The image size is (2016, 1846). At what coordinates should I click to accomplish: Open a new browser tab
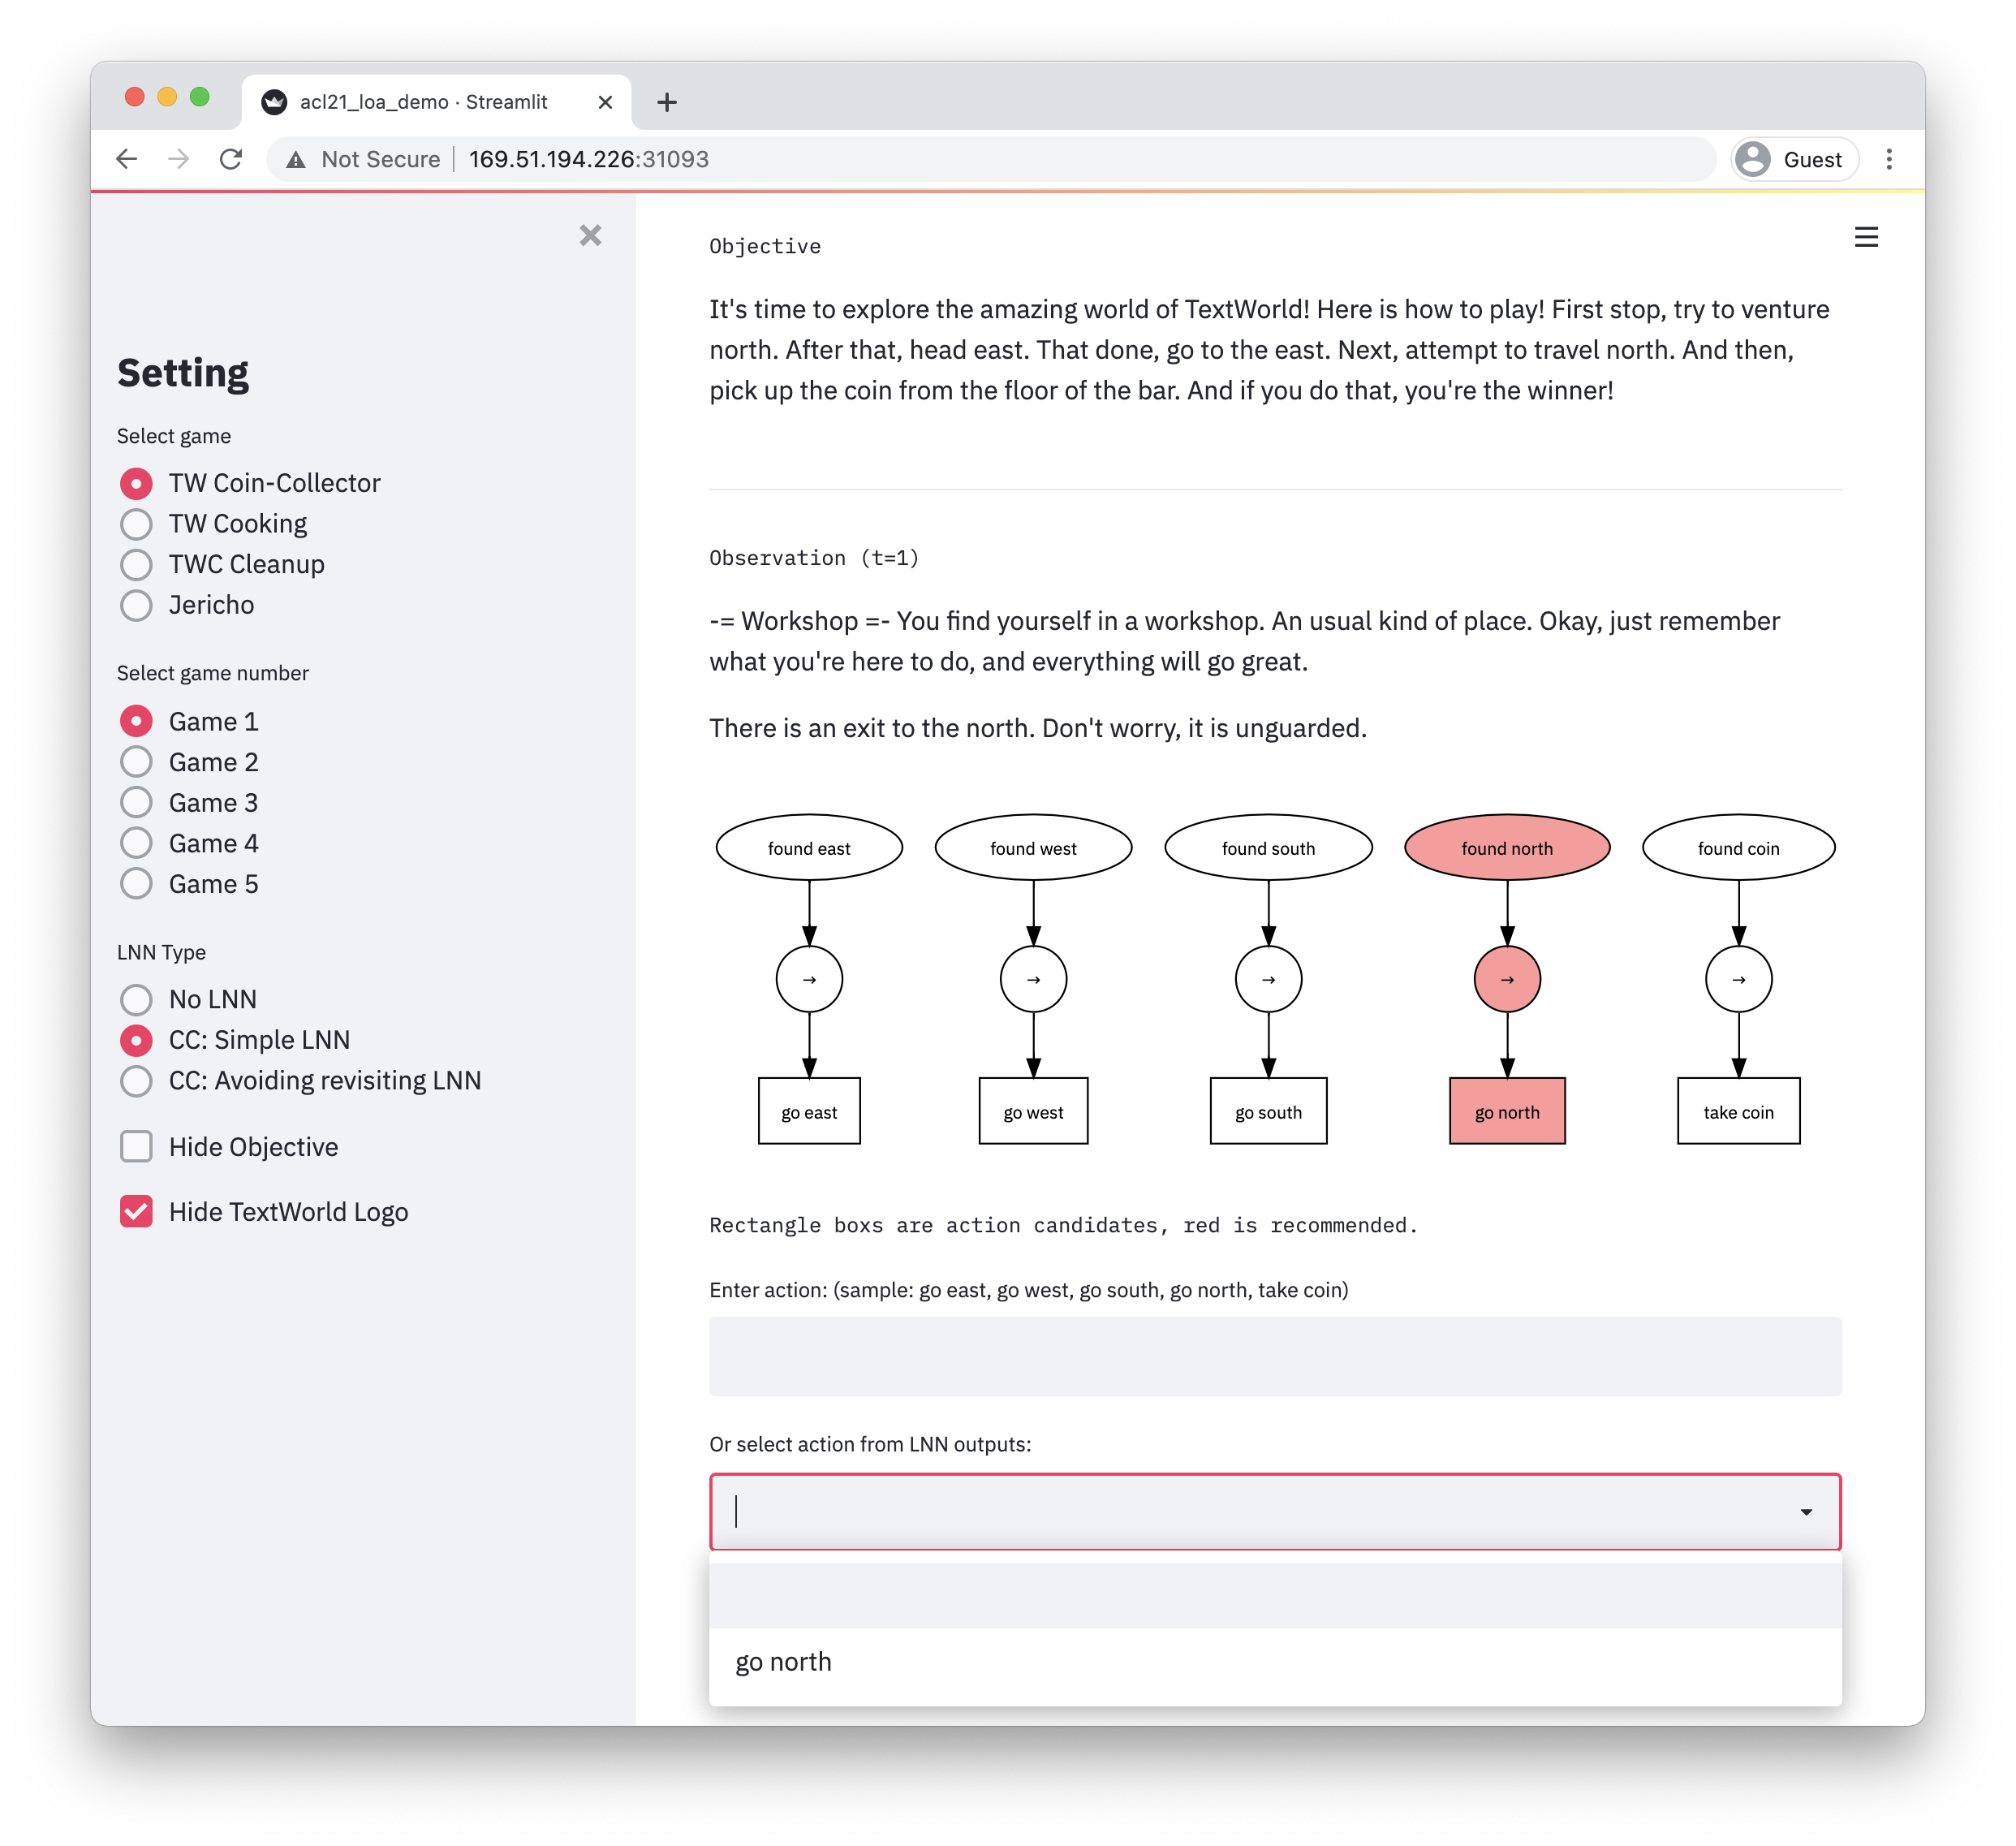coord(667,102)
